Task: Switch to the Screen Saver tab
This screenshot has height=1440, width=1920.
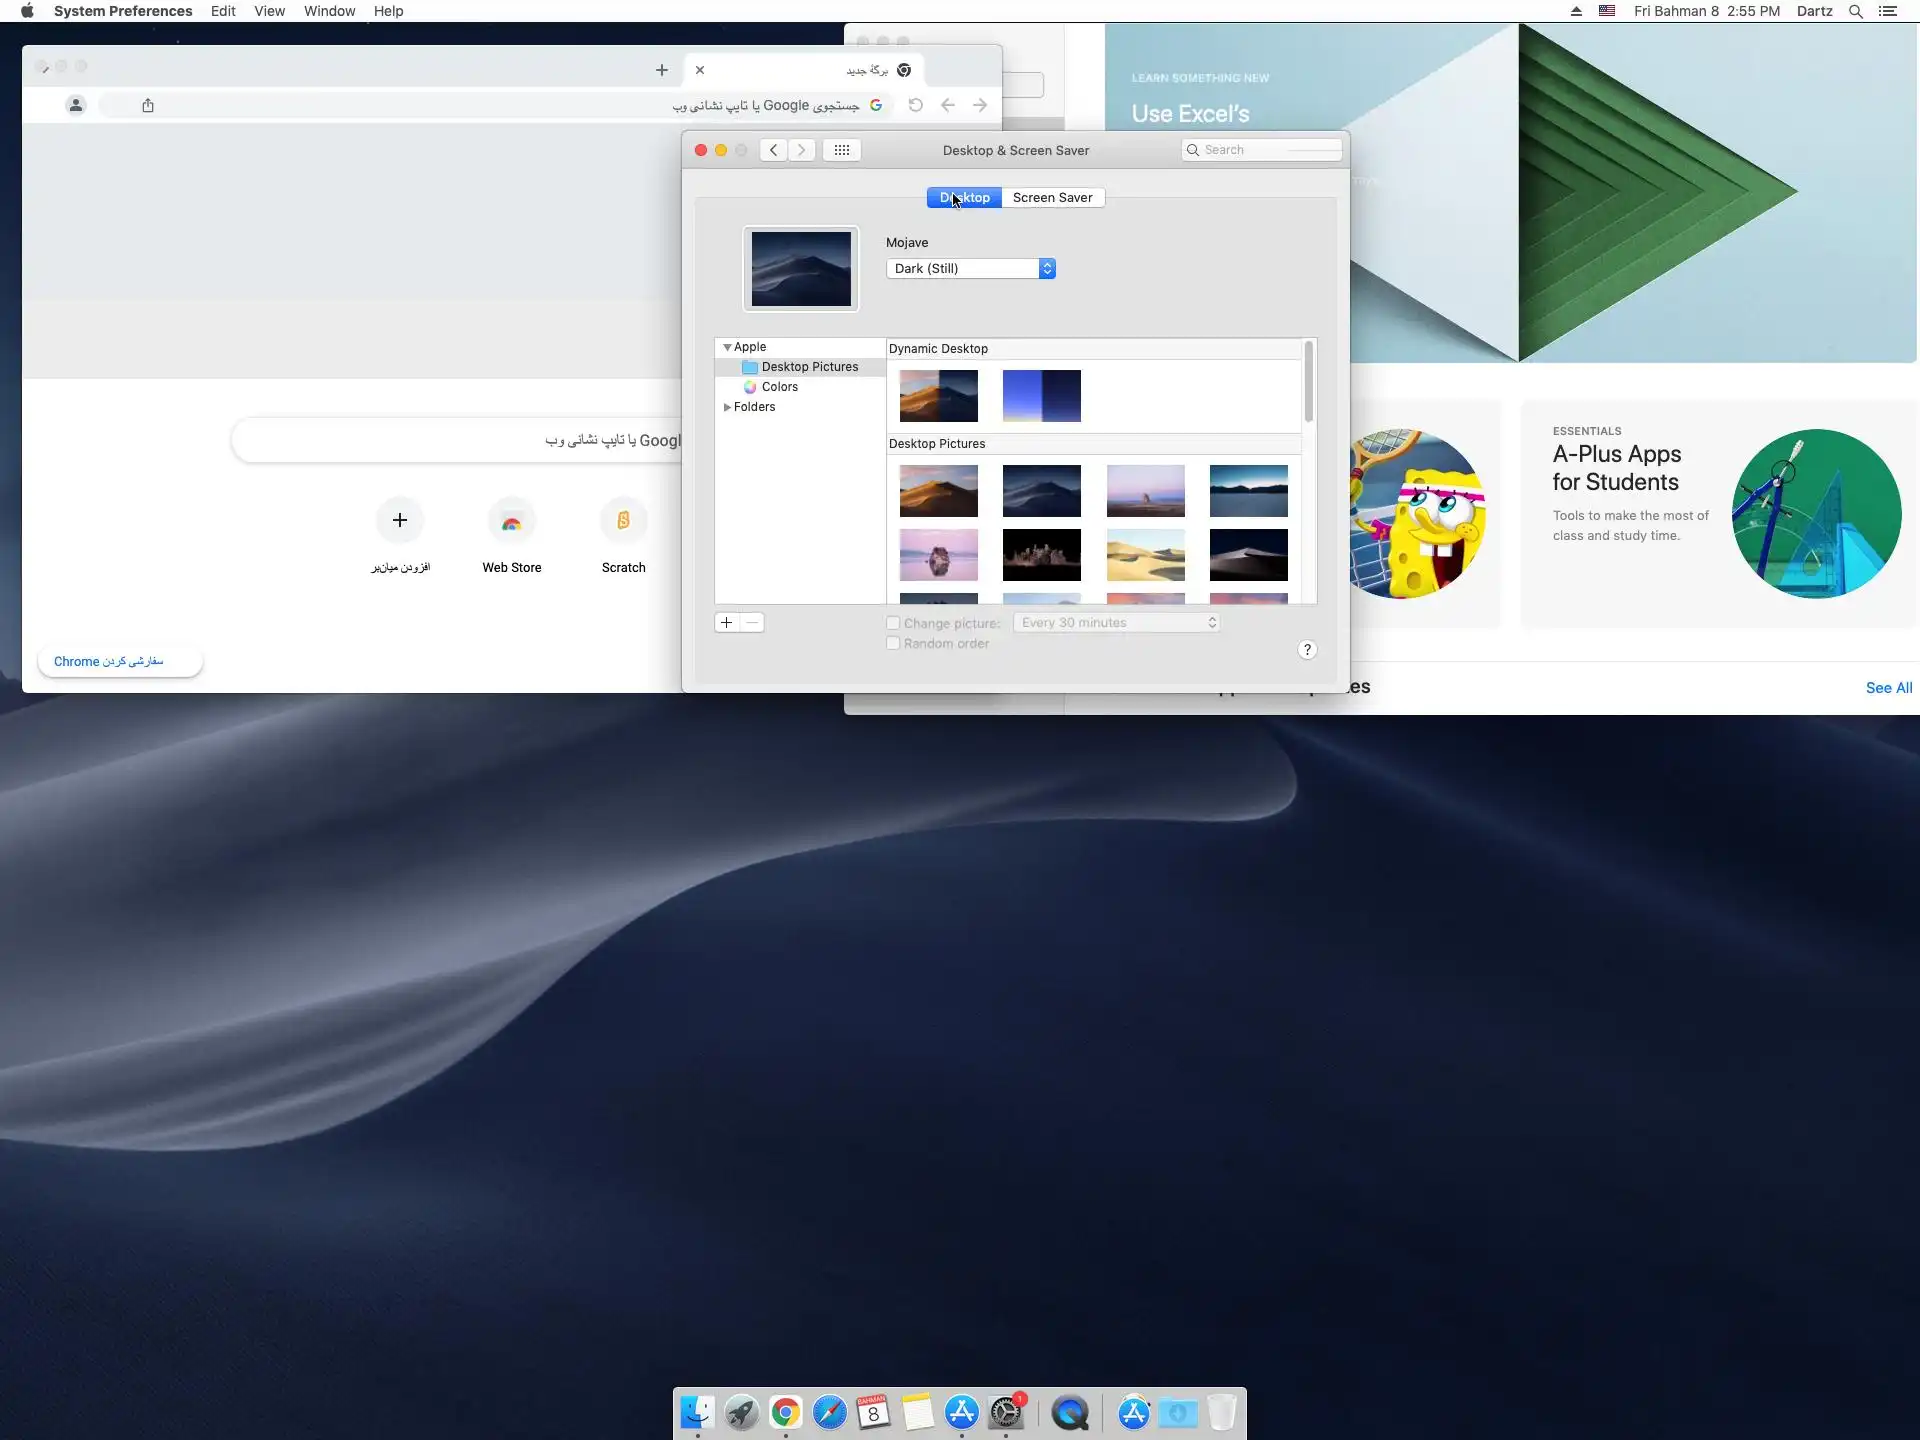Action: pyautogui.click(x=1052, y=197)
